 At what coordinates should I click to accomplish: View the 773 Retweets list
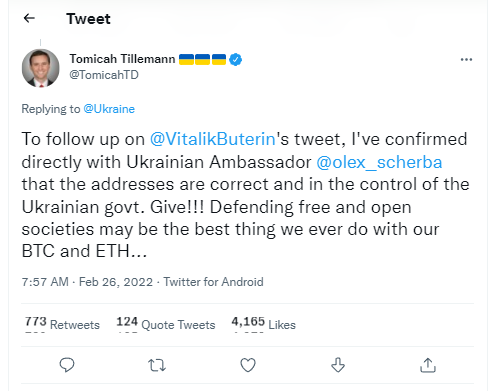click(62, 324)
